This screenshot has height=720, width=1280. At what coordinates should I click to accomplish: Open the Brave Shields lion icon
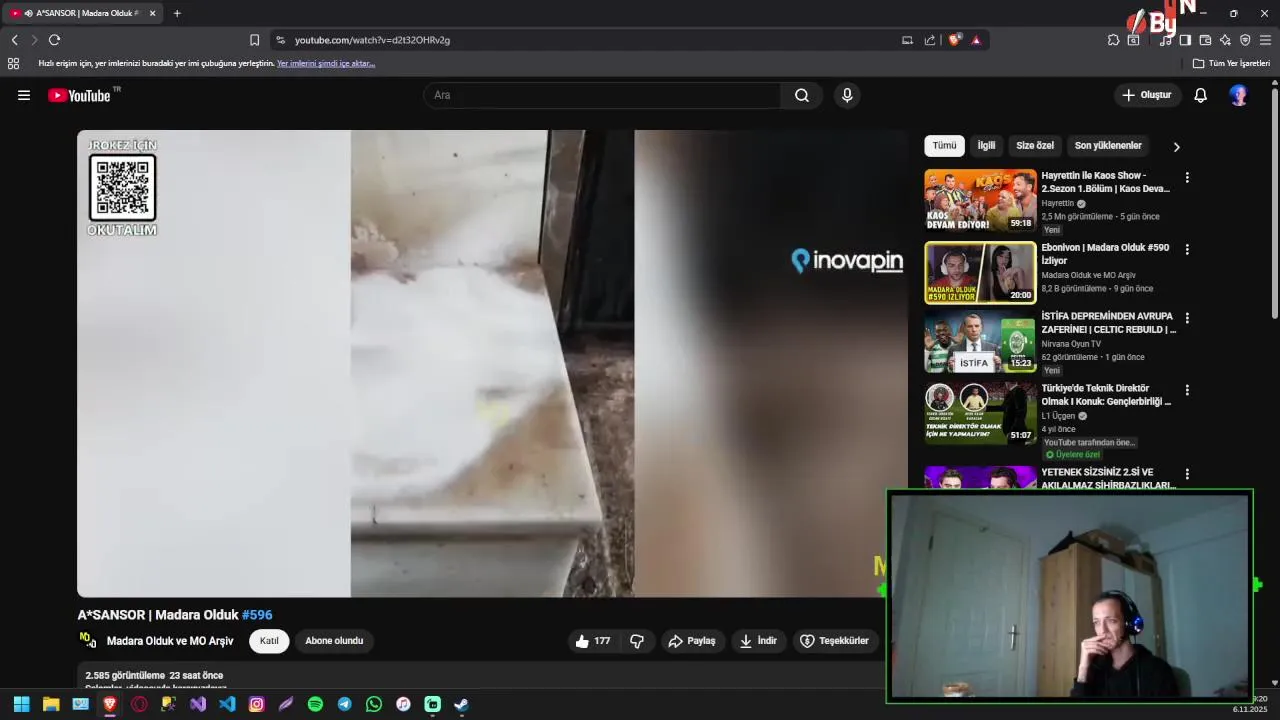pos(954,40)
